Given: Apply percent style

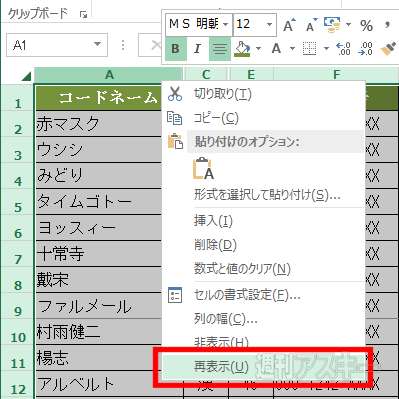Looking at the screenshot, I should point(366,25).
